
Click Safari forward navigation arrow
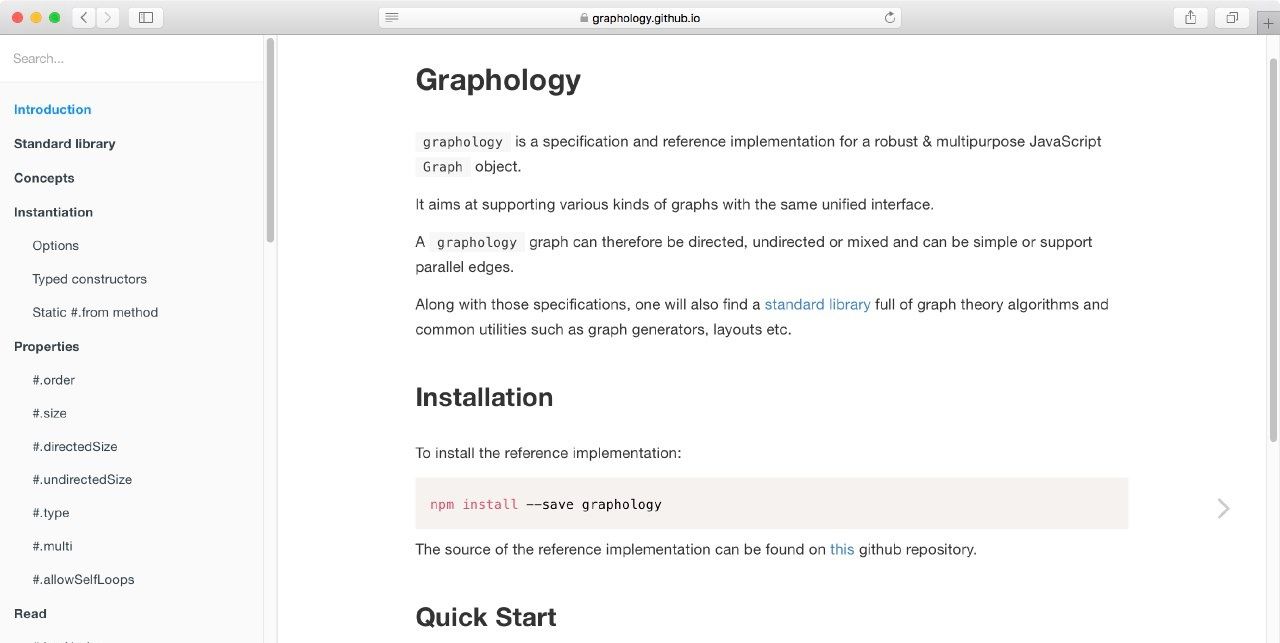coord(108,17)
